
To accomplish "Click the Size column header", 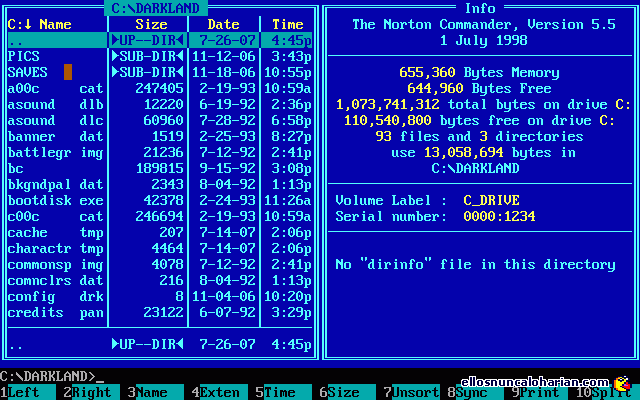I will pyautogui.click(x=151, y=24).
